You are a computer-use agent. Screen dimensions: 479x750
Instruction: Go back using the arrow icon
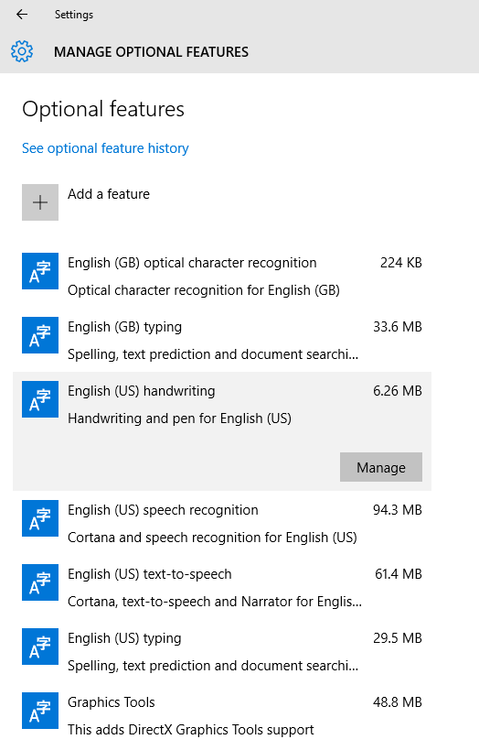22,15
